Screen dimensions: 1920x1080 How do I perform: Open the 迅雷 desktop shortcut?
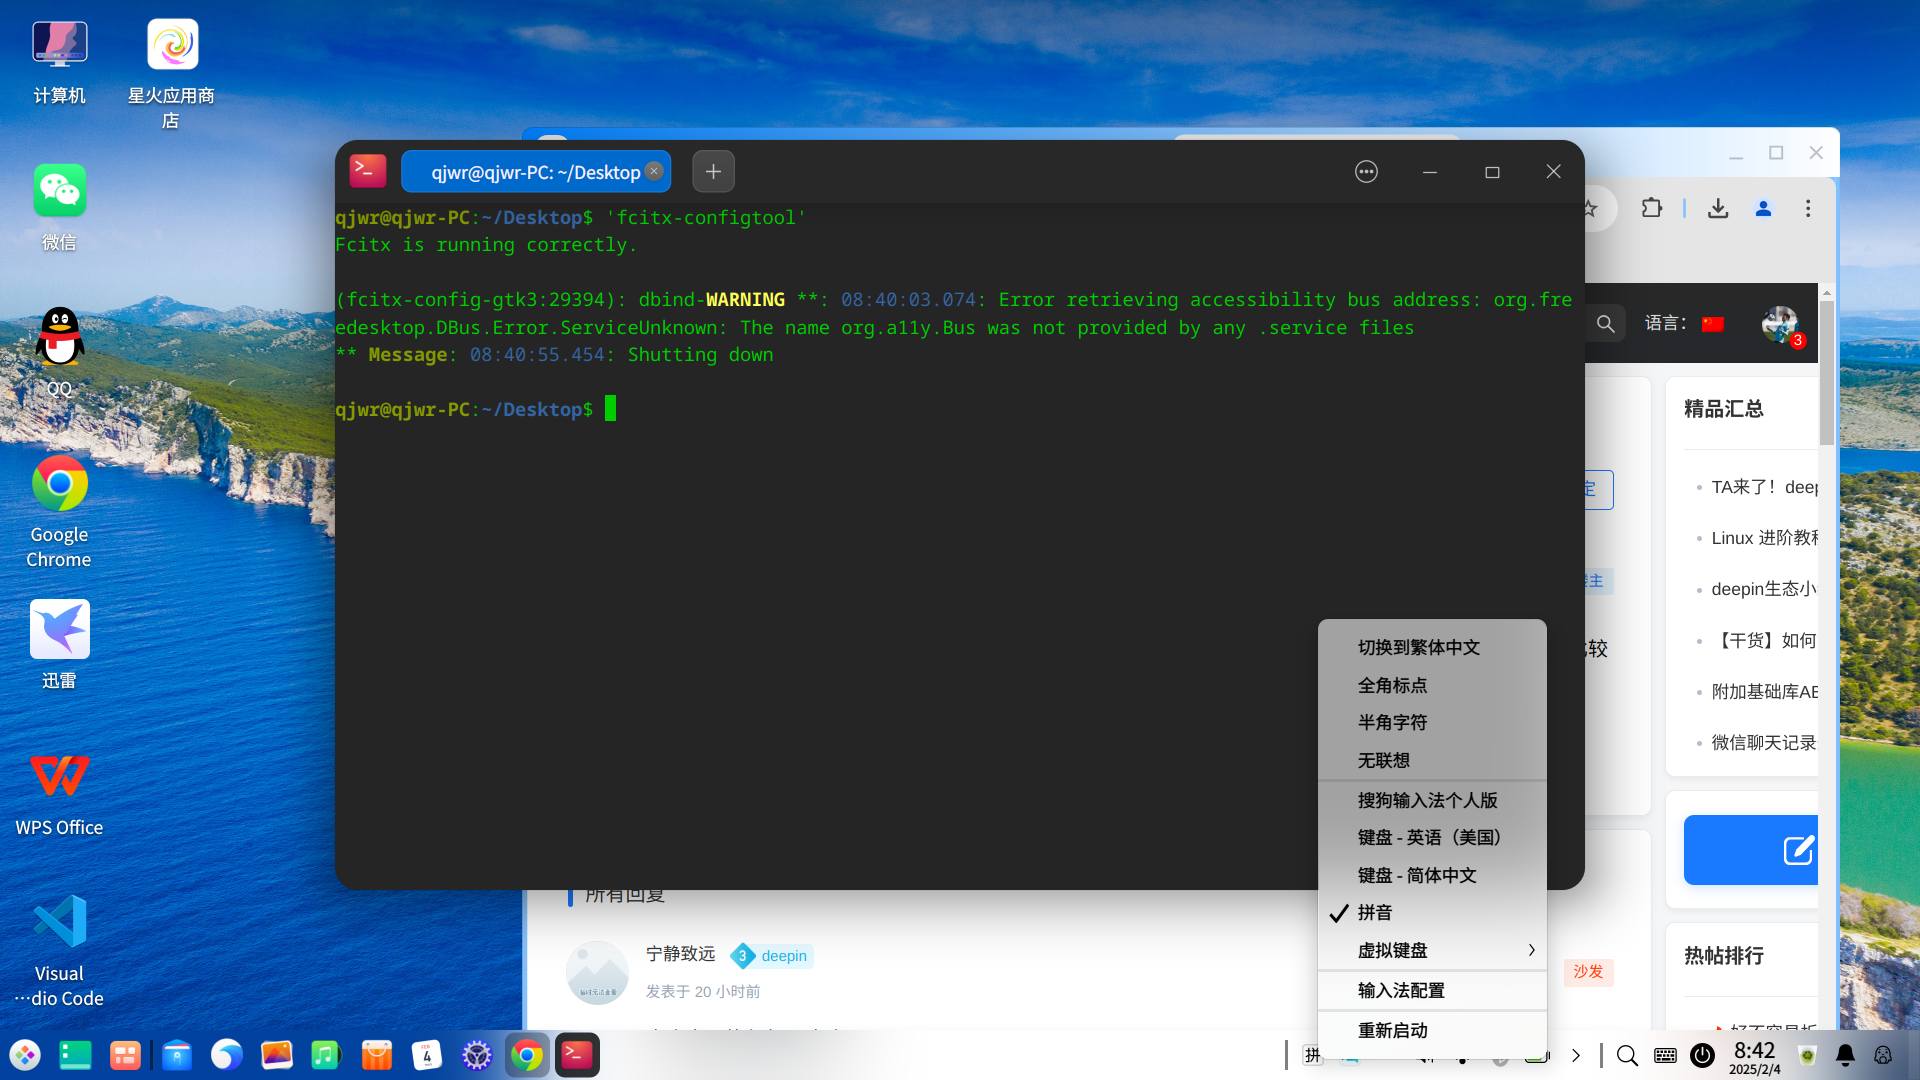59,645
